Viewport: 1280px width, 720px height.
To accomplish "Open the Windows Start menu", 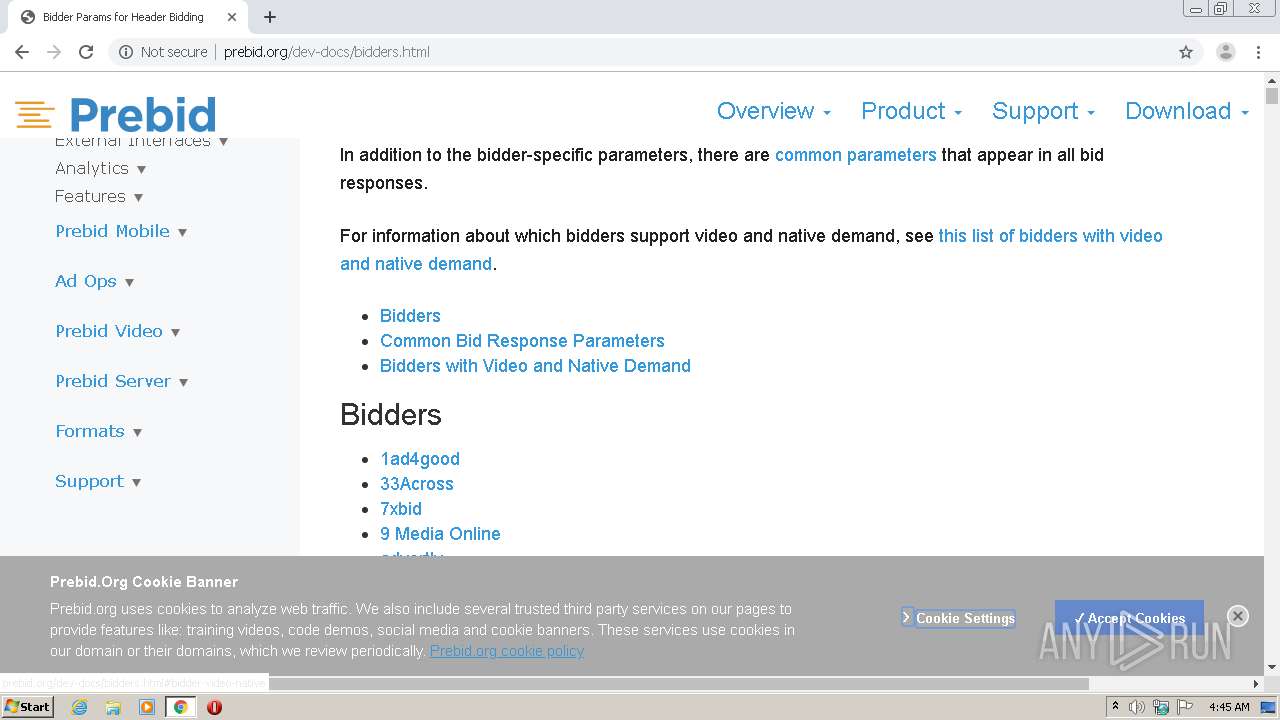I will pos(27,707).
